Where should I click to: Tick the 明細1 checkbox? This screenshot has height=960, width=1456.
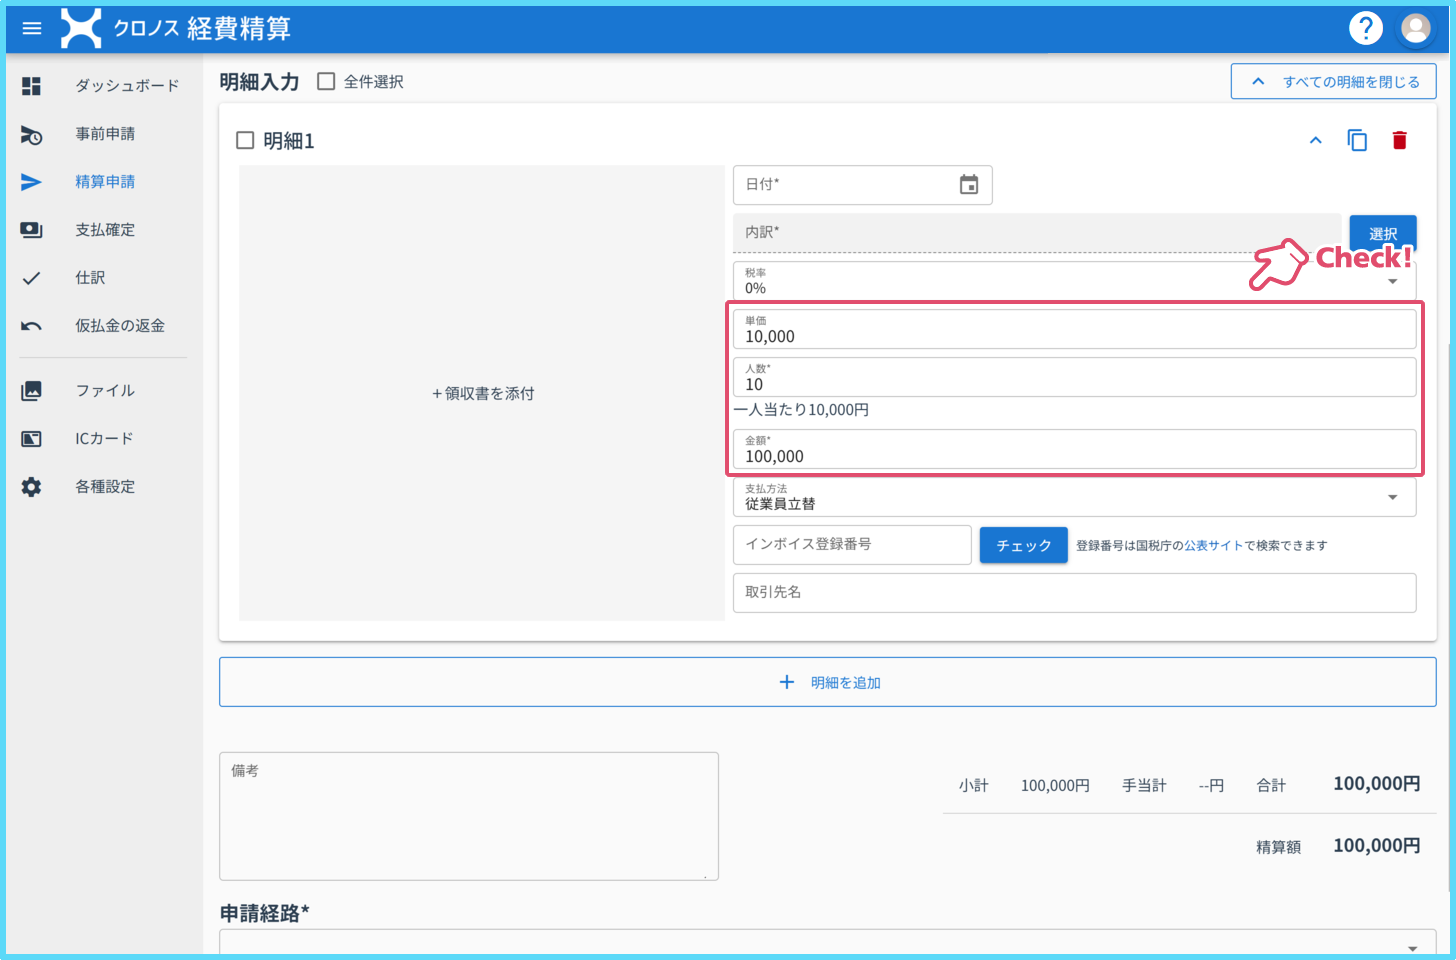point(245,141)
